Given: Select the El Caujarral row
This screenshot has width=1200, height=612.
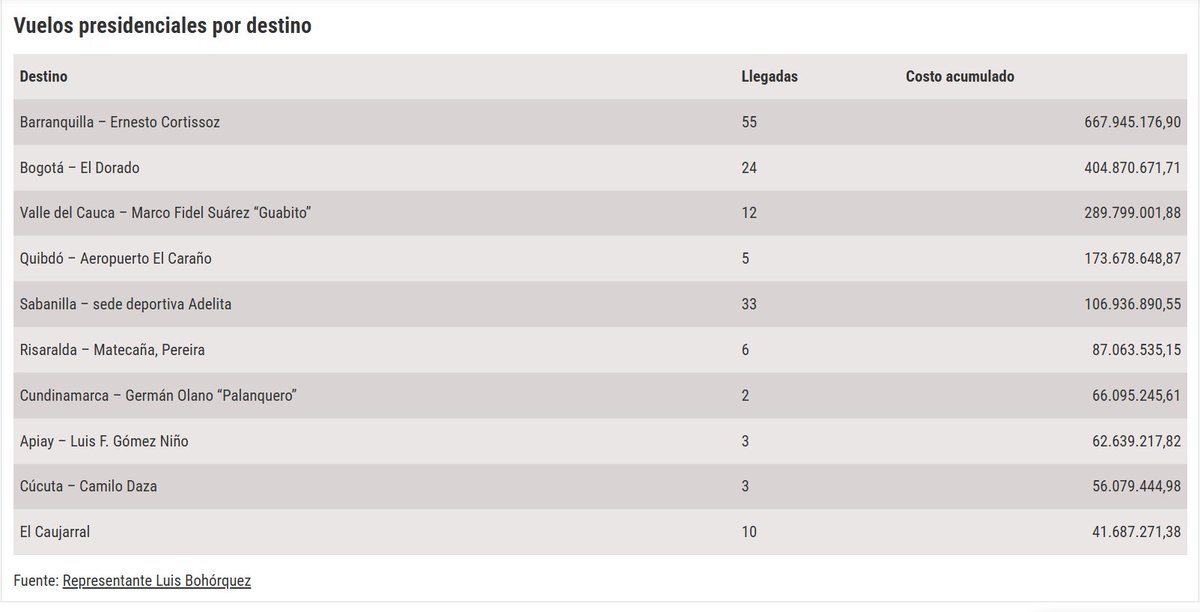Looking at the screenshot, I should click(x=600, y=532).
